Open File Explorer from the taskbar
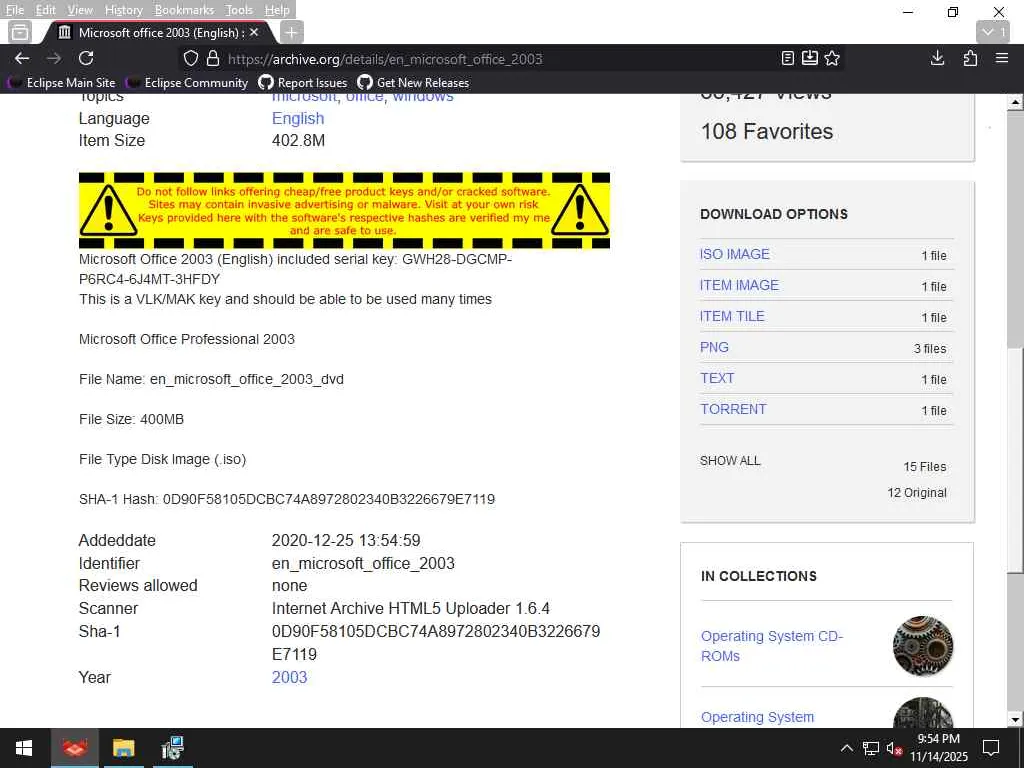The width and height of the screenshot is (1024, 768). click(123, 748)
